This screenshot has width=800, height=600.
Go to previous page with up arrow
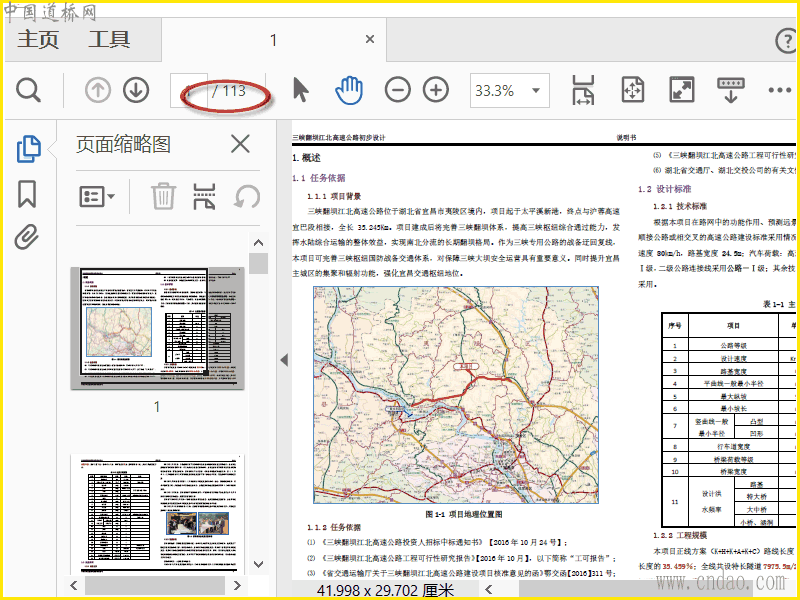point(98,90)
